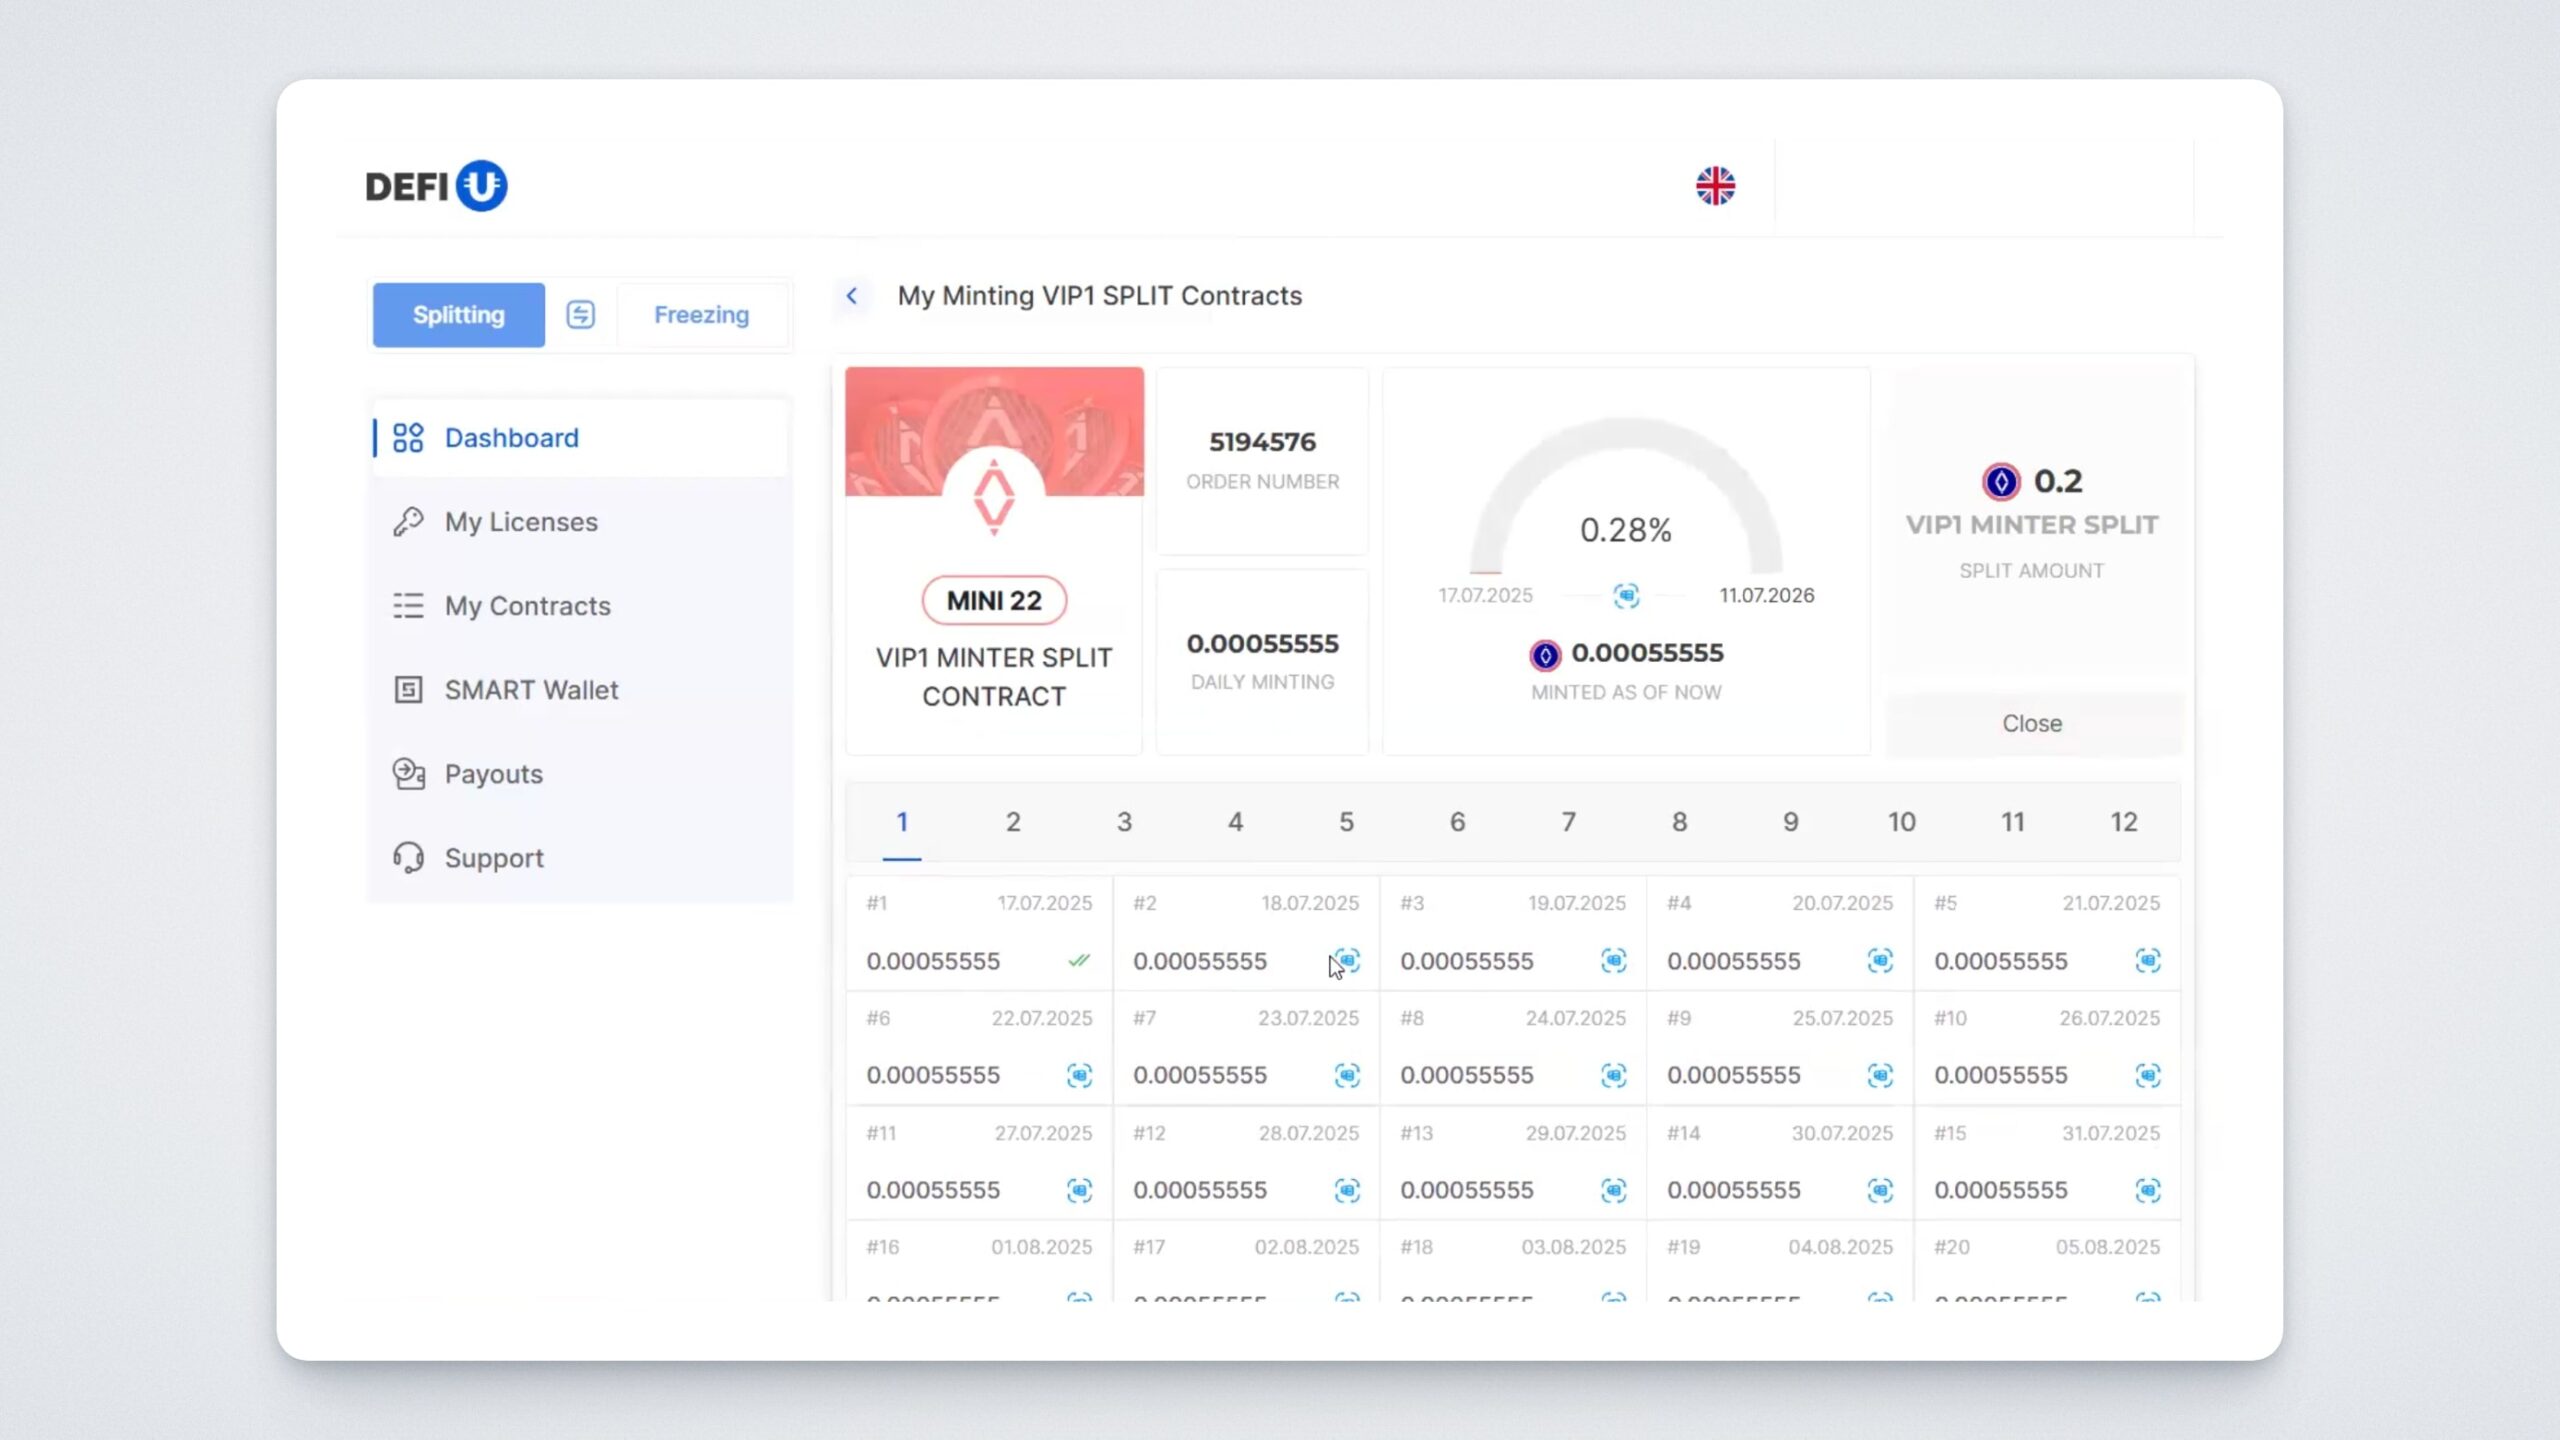
Task: Switch to Freezing mode
Action: pyautogui.click(x=701, y=314)
